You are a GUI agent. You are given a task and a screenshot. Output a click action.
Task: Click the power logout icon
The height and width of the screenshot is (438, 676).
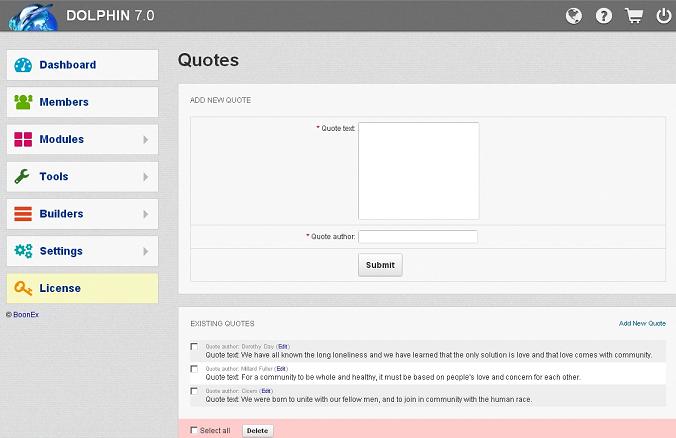tap(663, 16)
